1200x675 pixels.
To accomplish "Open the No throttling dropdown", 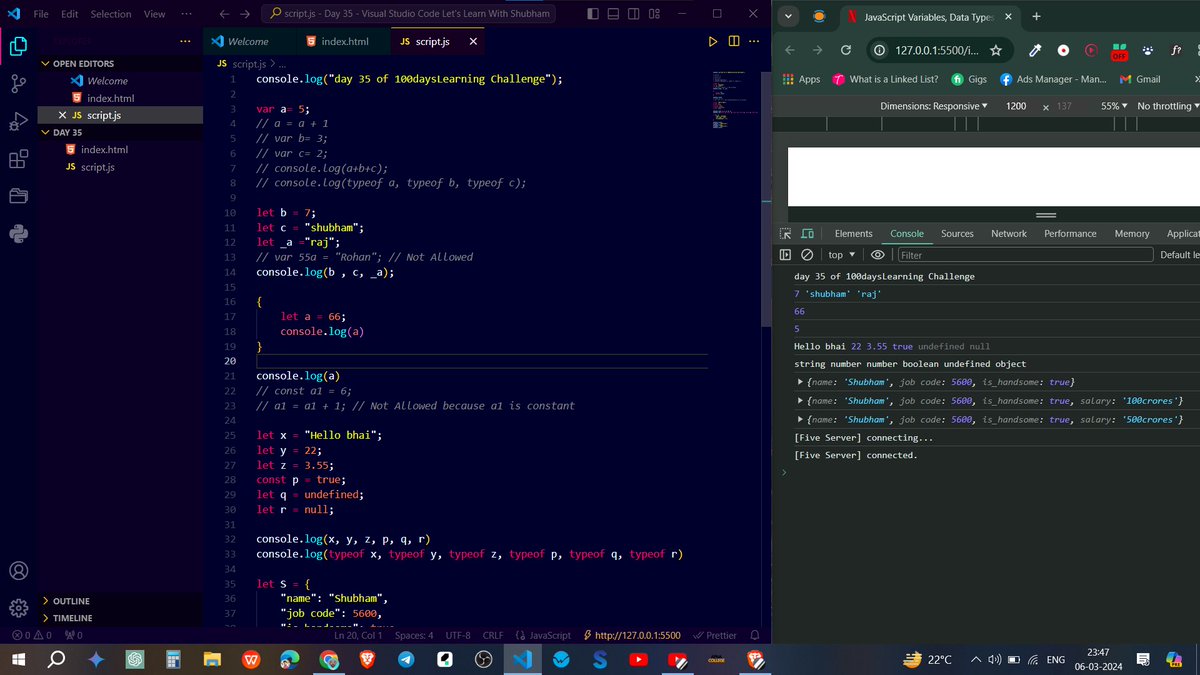I will point(1168,106).
